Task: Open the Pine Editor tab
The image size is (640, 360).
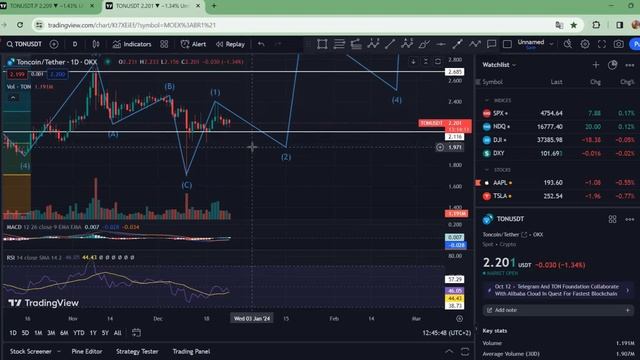Action: click(87, 351)
